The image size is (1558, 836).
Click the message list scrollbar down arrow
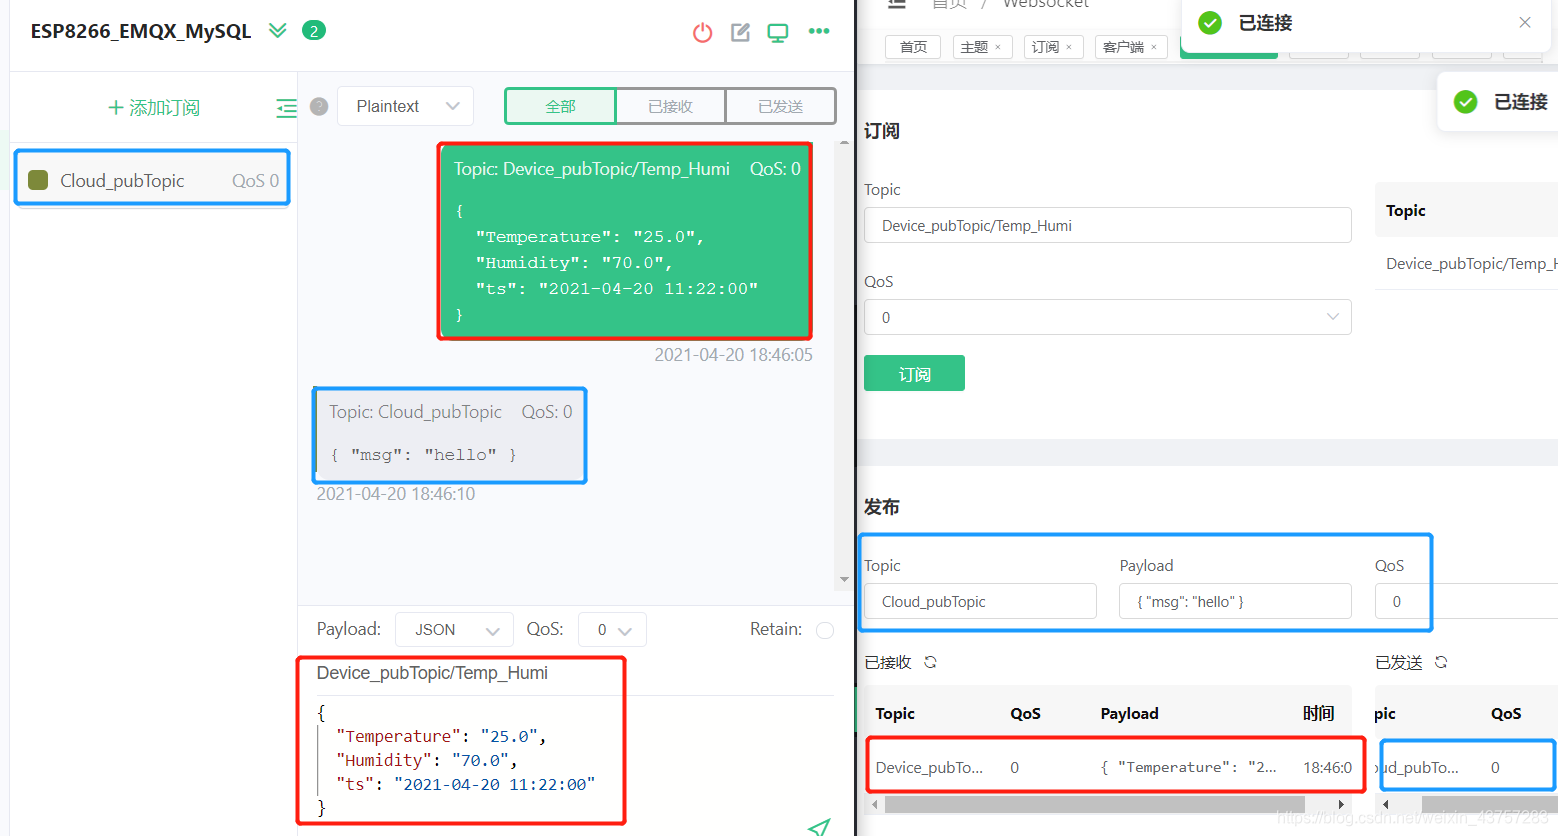coord(844,580)
